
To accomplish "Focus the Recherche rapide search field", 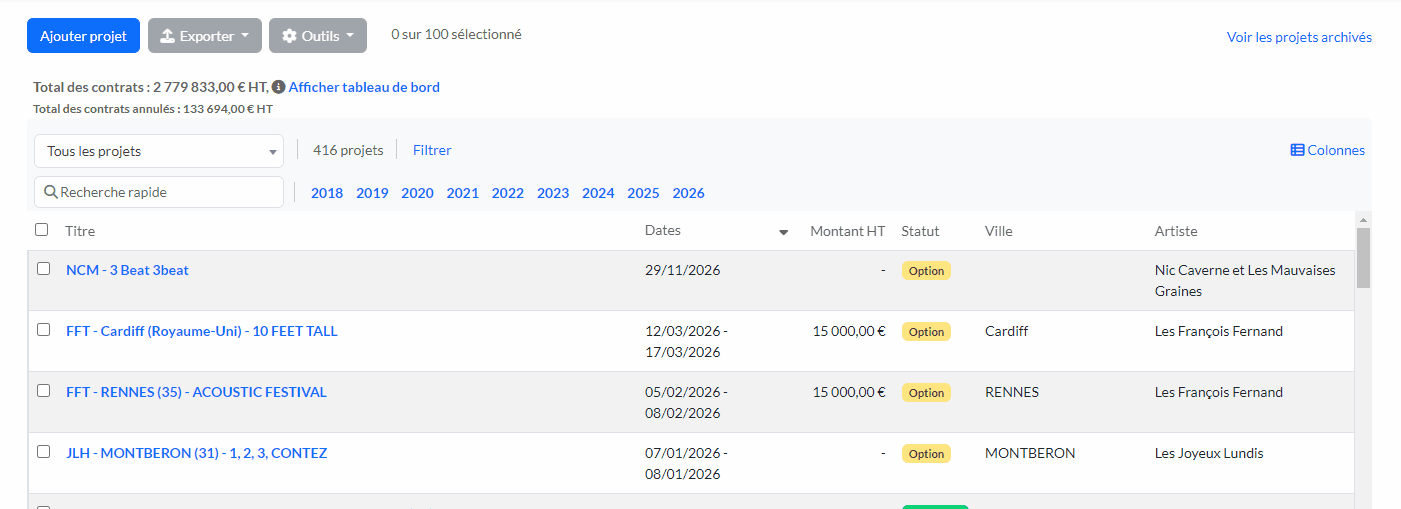I will (x=165, y=192).
